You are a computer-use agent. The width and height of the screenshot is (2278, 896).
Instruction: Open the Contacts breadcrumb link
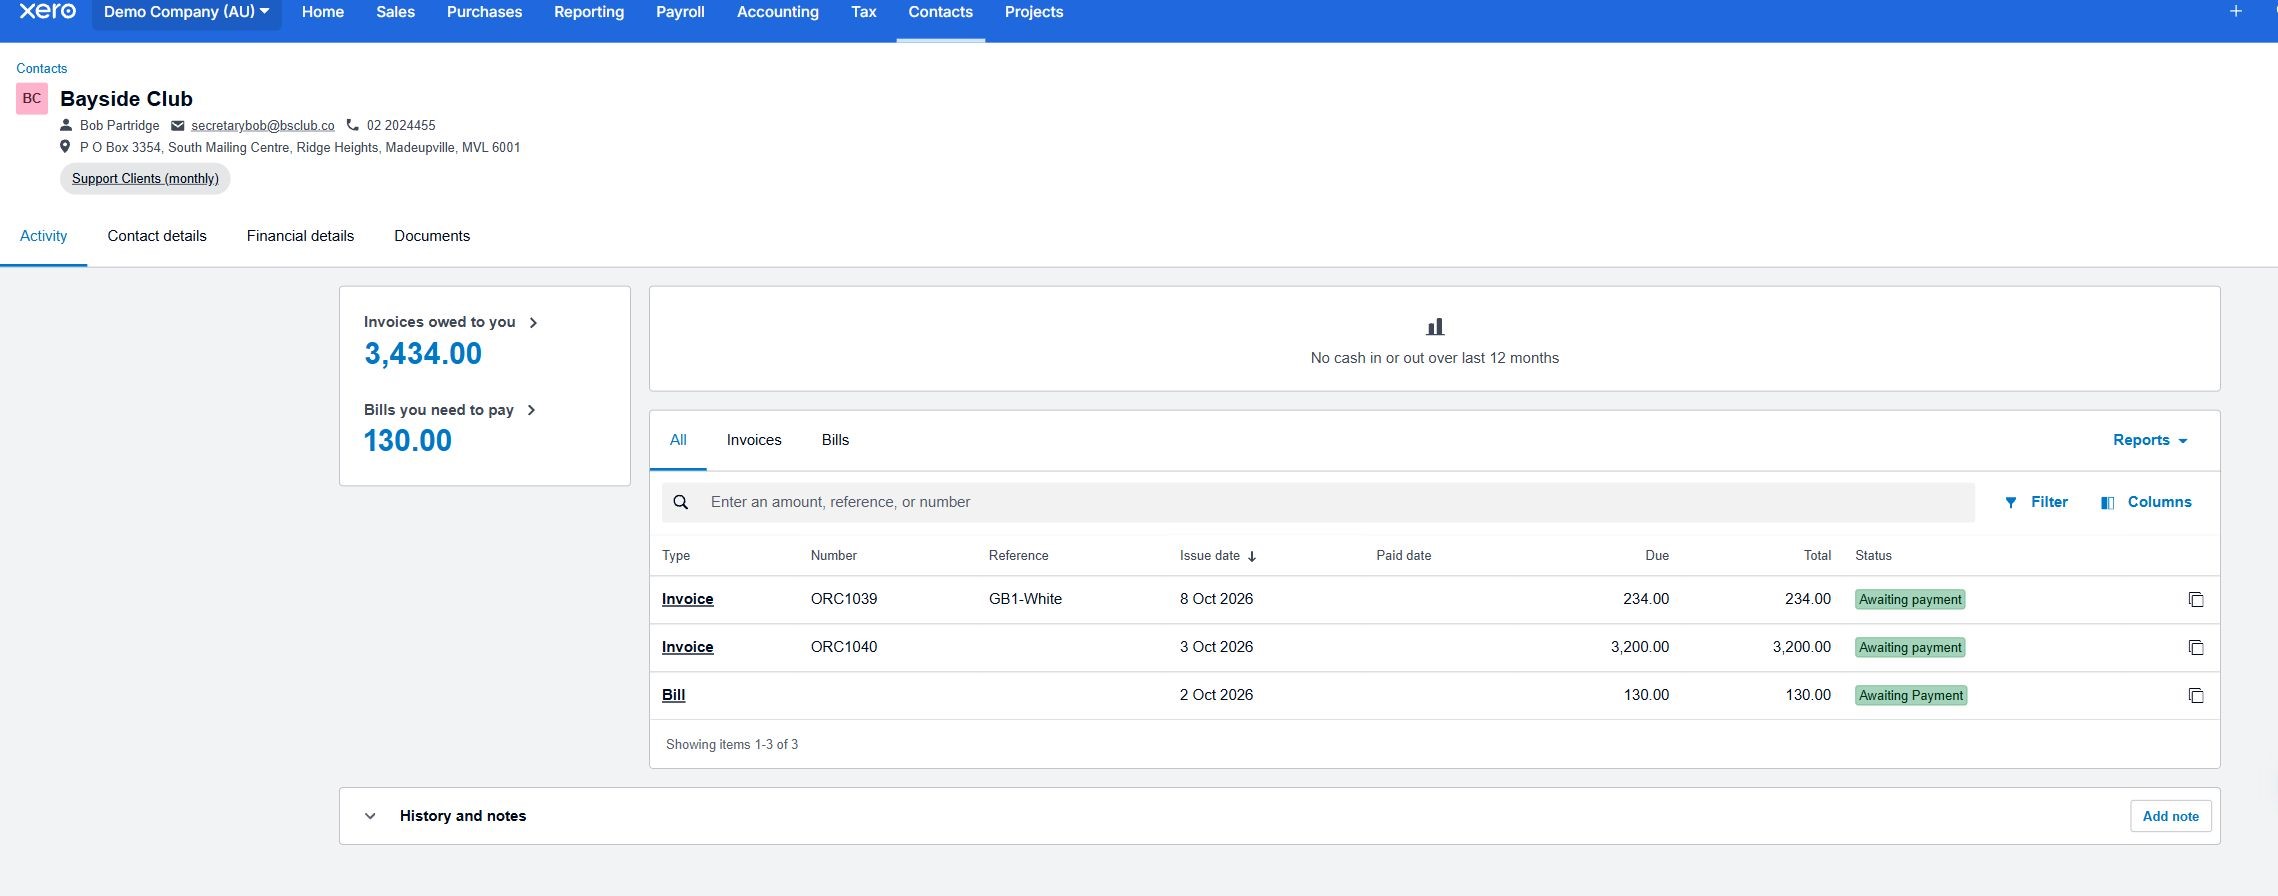tap(41, 68)
